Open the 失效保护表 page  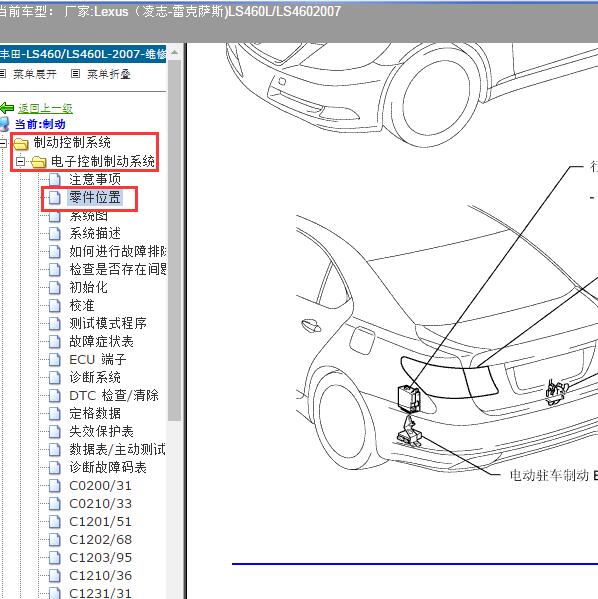[102, 431]
